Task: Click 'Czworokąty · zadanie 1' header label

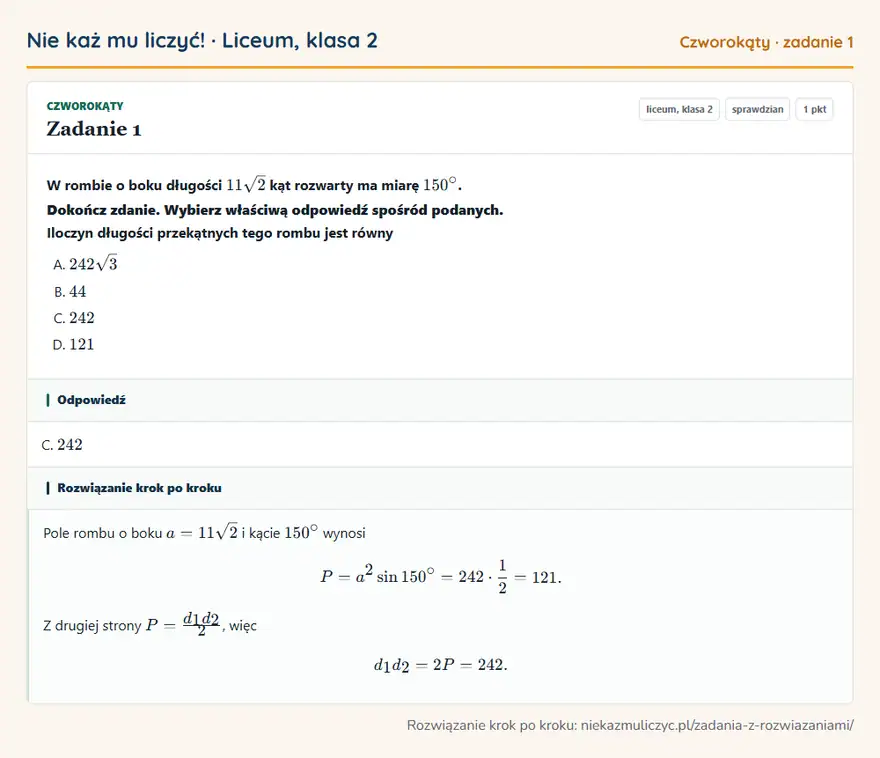Action: (766, 42)
